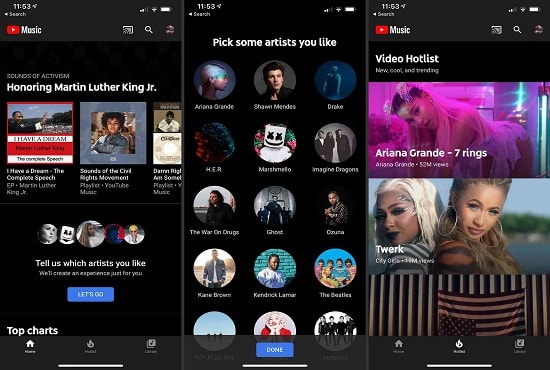The width and height of the screenshot is (550, 370).
Task: Open the Twerk video by City Girls
Action: [x=459, y=226]
